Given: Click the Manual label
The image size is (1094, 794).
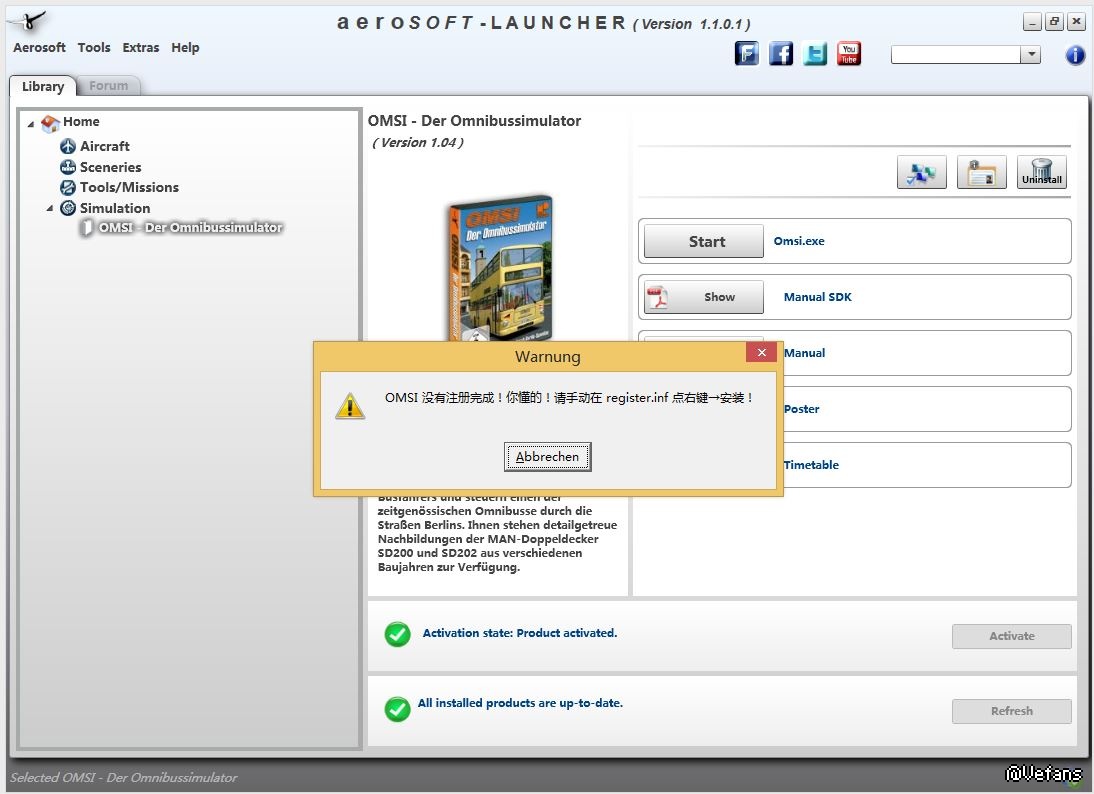Looking at the screenshot, I should click(x=804, y=353).
